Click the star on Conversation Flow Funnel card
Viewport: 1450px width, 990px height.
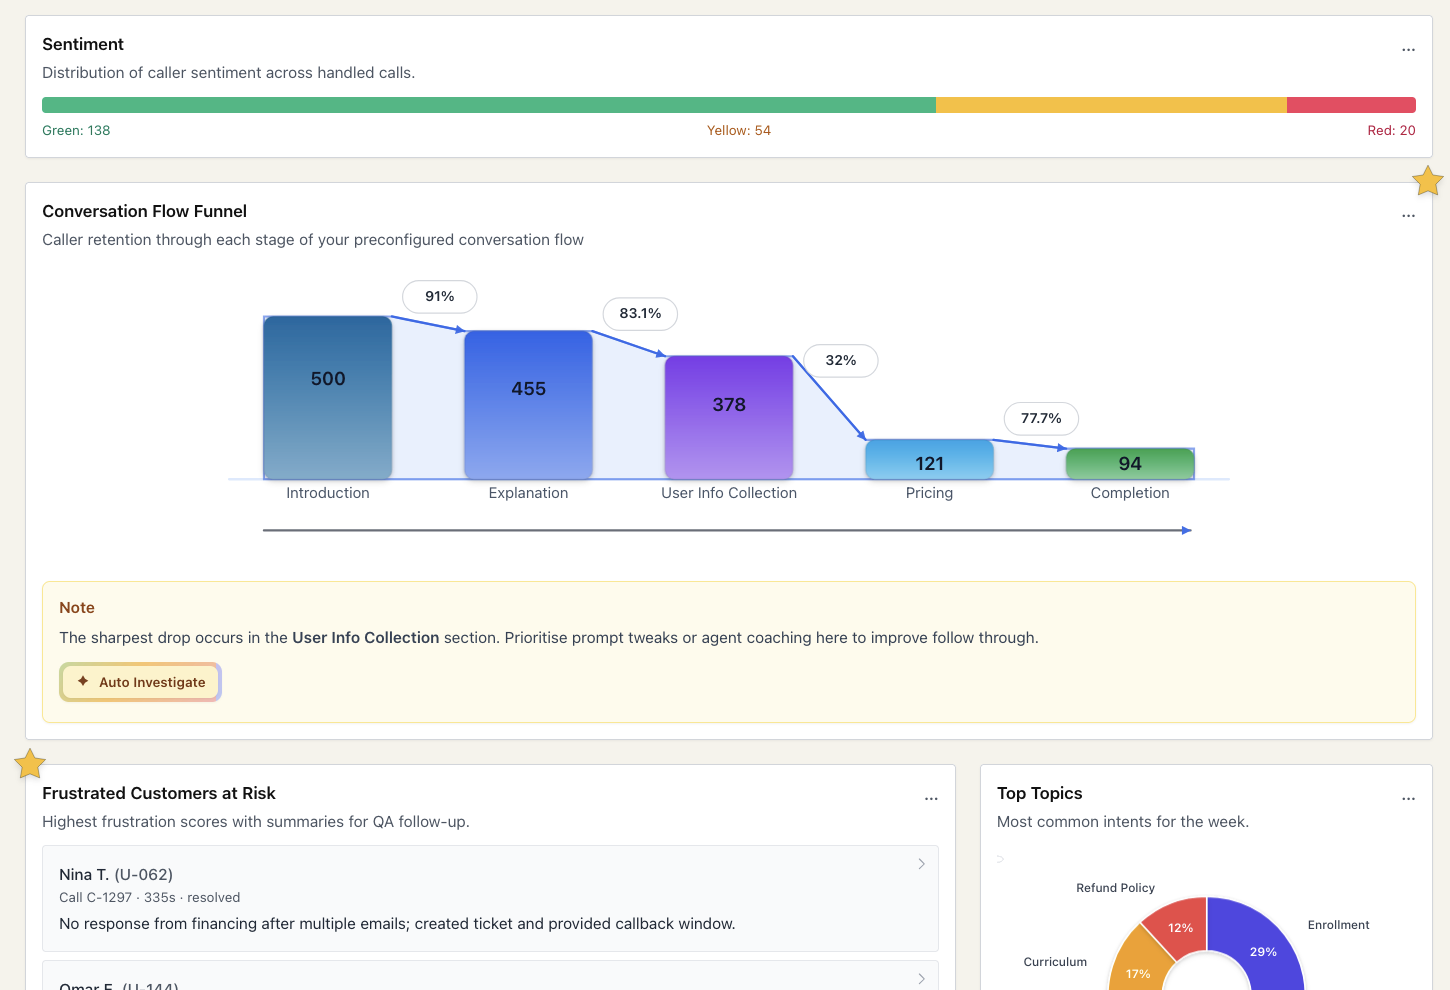tap(1427, 181)
